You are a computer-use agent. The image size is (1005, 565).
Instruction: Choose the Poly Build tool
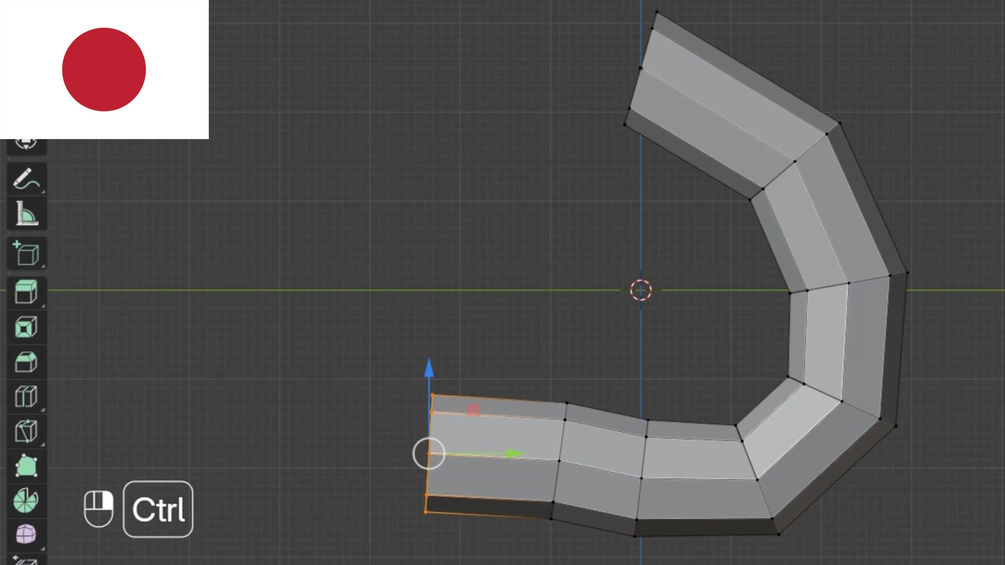coord(26,466)
